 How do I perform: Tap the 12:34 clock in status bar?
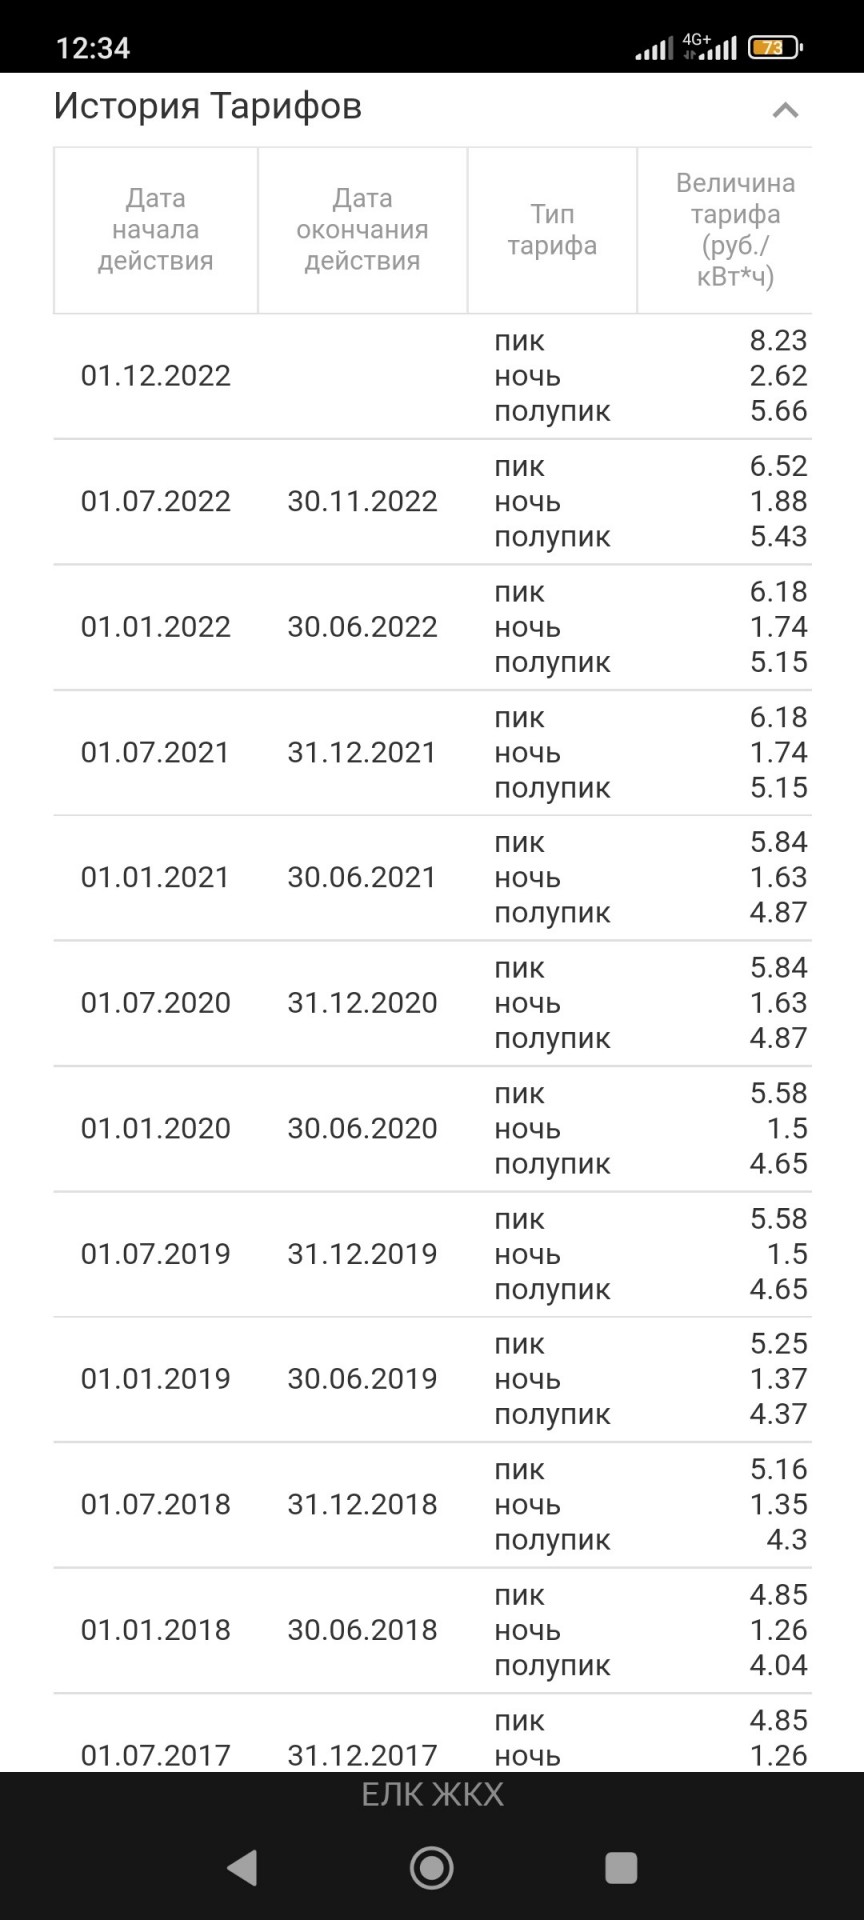tap(93, 48)
